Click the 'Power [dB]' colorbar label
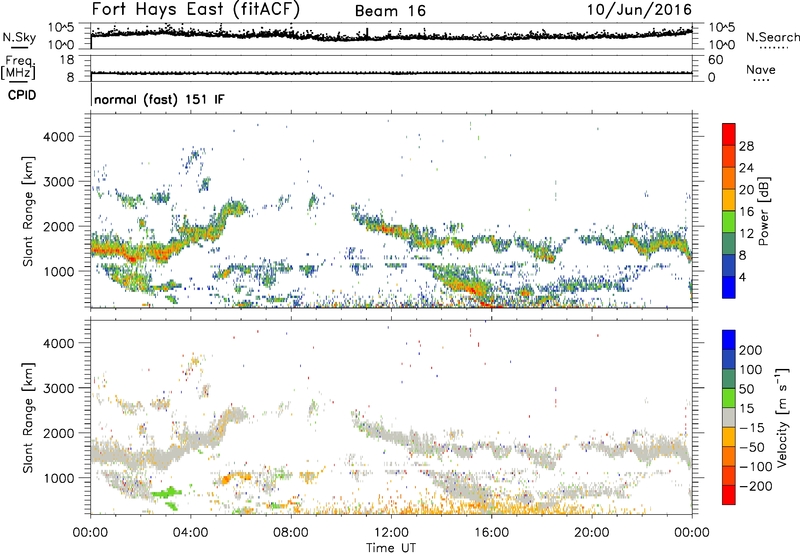800x554 pixels. (x=763, y=211)
